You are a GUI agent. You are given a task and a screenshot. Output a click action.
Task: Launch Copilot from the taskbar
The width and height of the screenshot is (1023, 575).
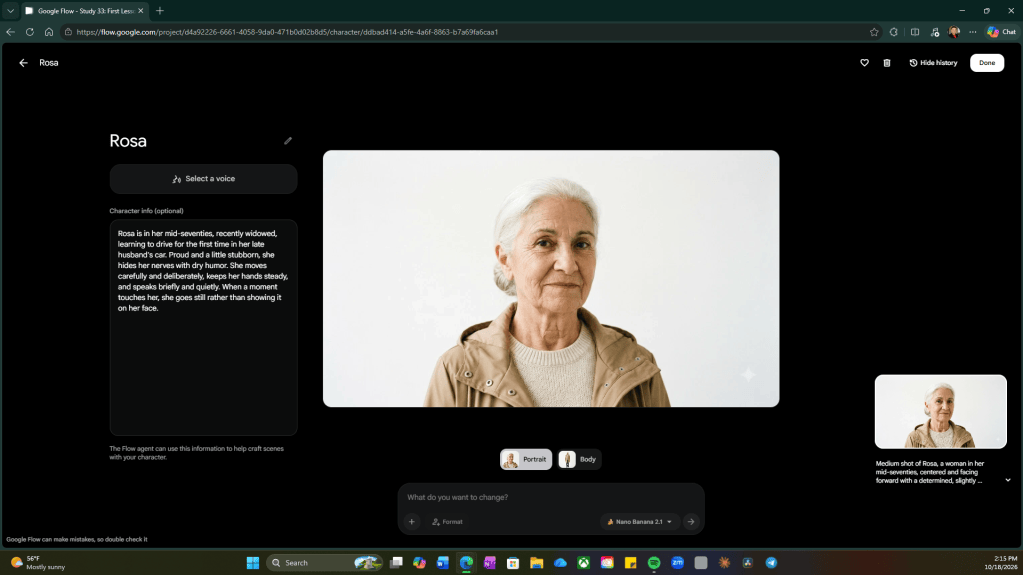point(420,563)
